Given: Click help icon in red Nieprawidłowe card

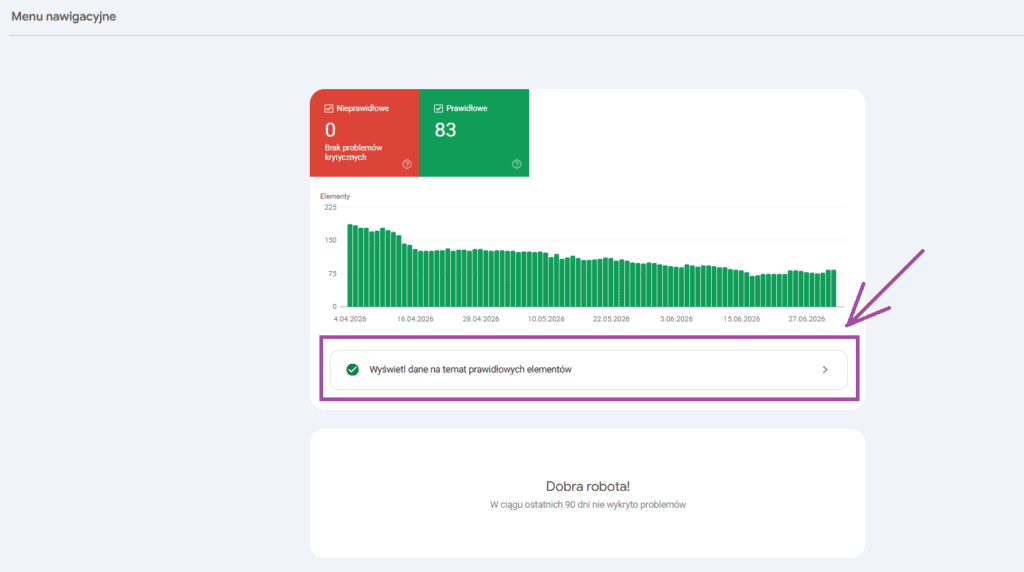Looking at the screenshot, I should pyautogui.click(x=407, y=164).
